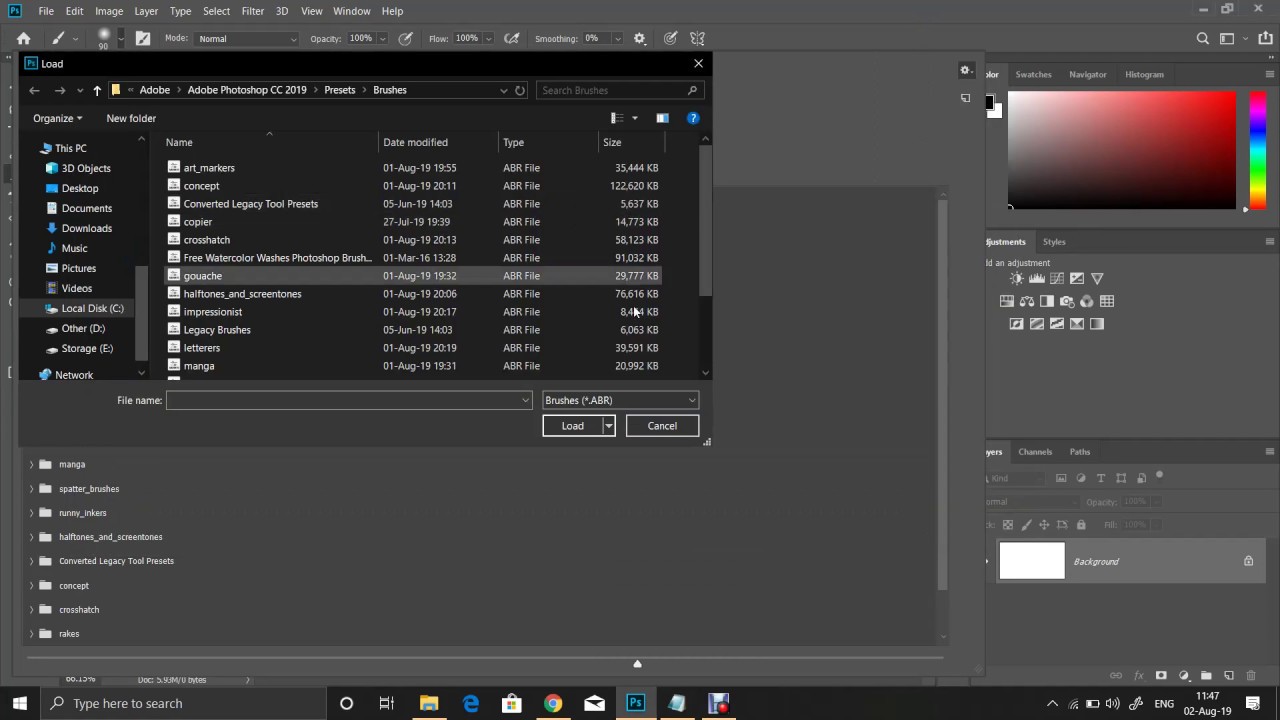
Task: Switch to the Channels tab
Action: point(1035,452)
